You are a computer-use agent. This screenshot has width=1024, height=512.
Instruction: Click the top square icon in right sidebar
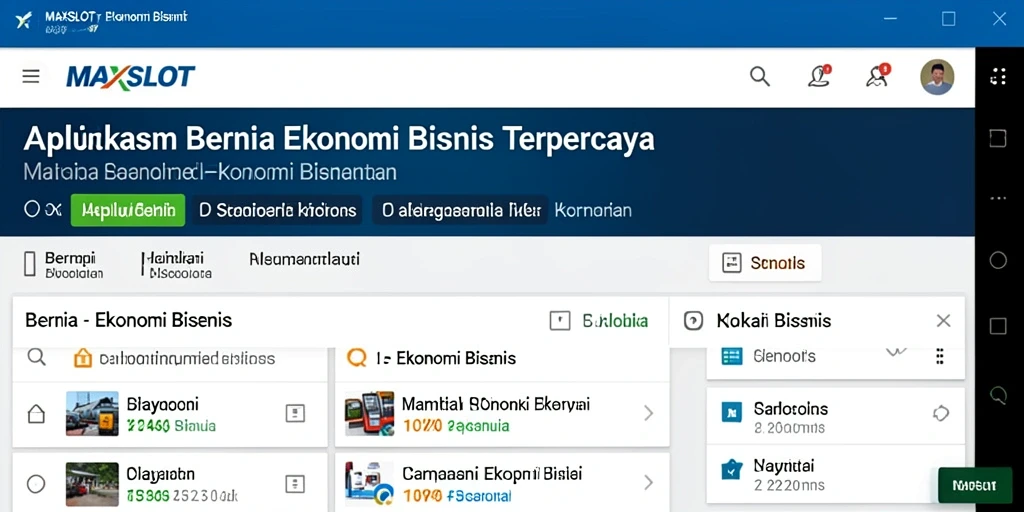point(998,138)
